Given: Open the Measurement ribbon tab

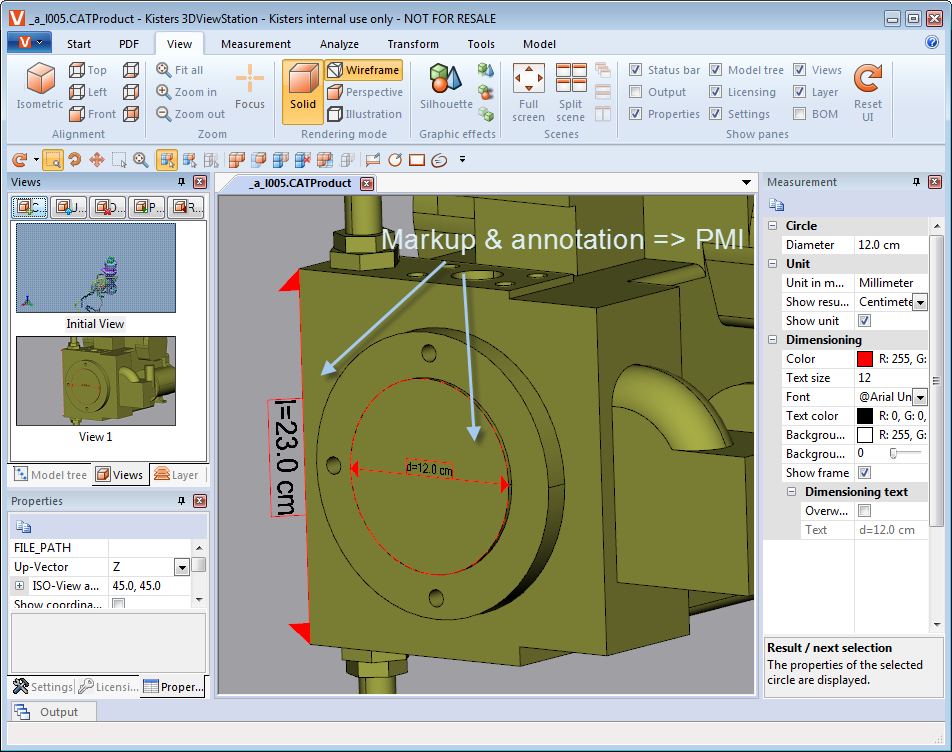Looking at the screenshot, I should click(256, 44).
